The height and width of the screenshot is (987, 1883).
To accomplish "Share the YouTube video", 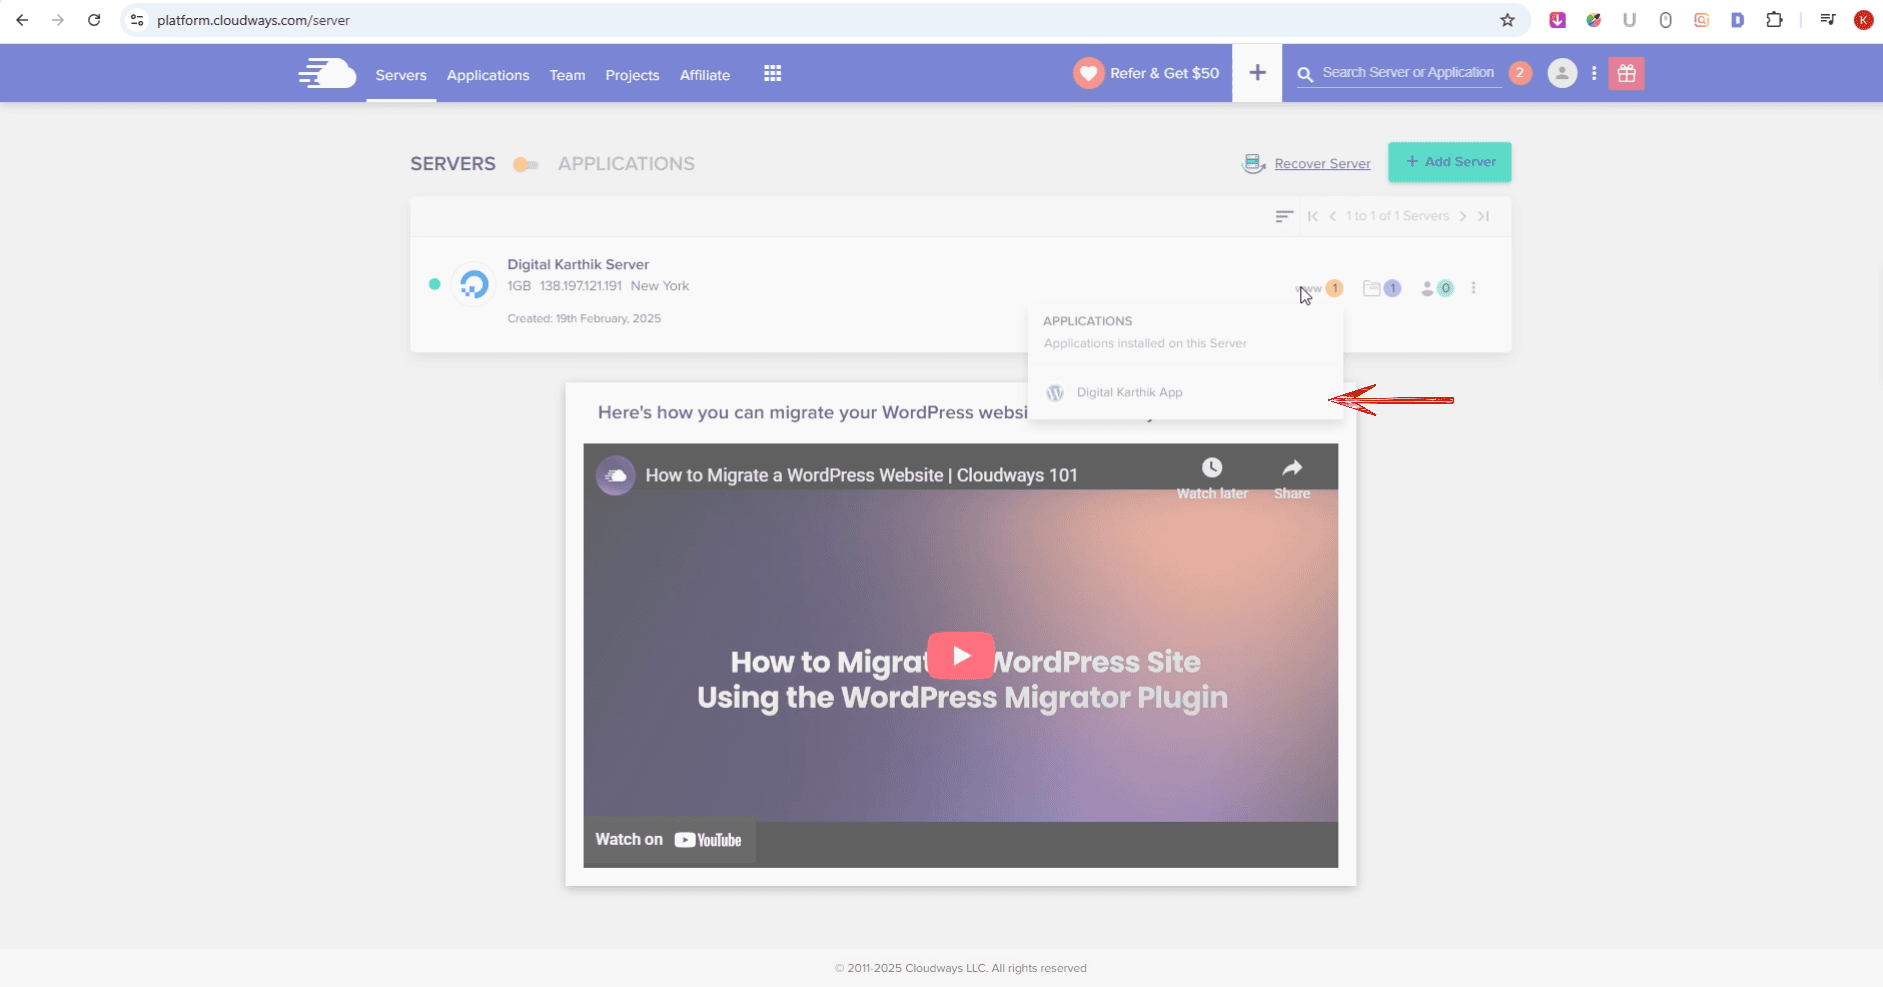I will [x=1292, y=479].
